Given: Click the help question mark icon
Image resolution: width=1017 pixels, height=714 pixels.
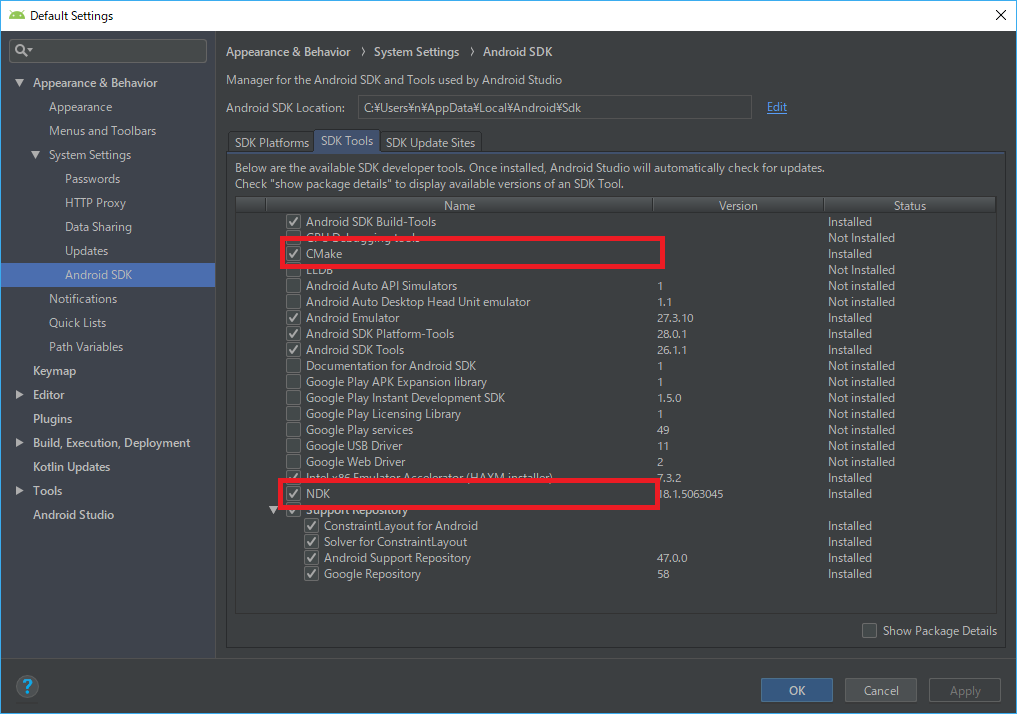Looking at the screenshot, I should pyautogui.click(x=27, y=687).
